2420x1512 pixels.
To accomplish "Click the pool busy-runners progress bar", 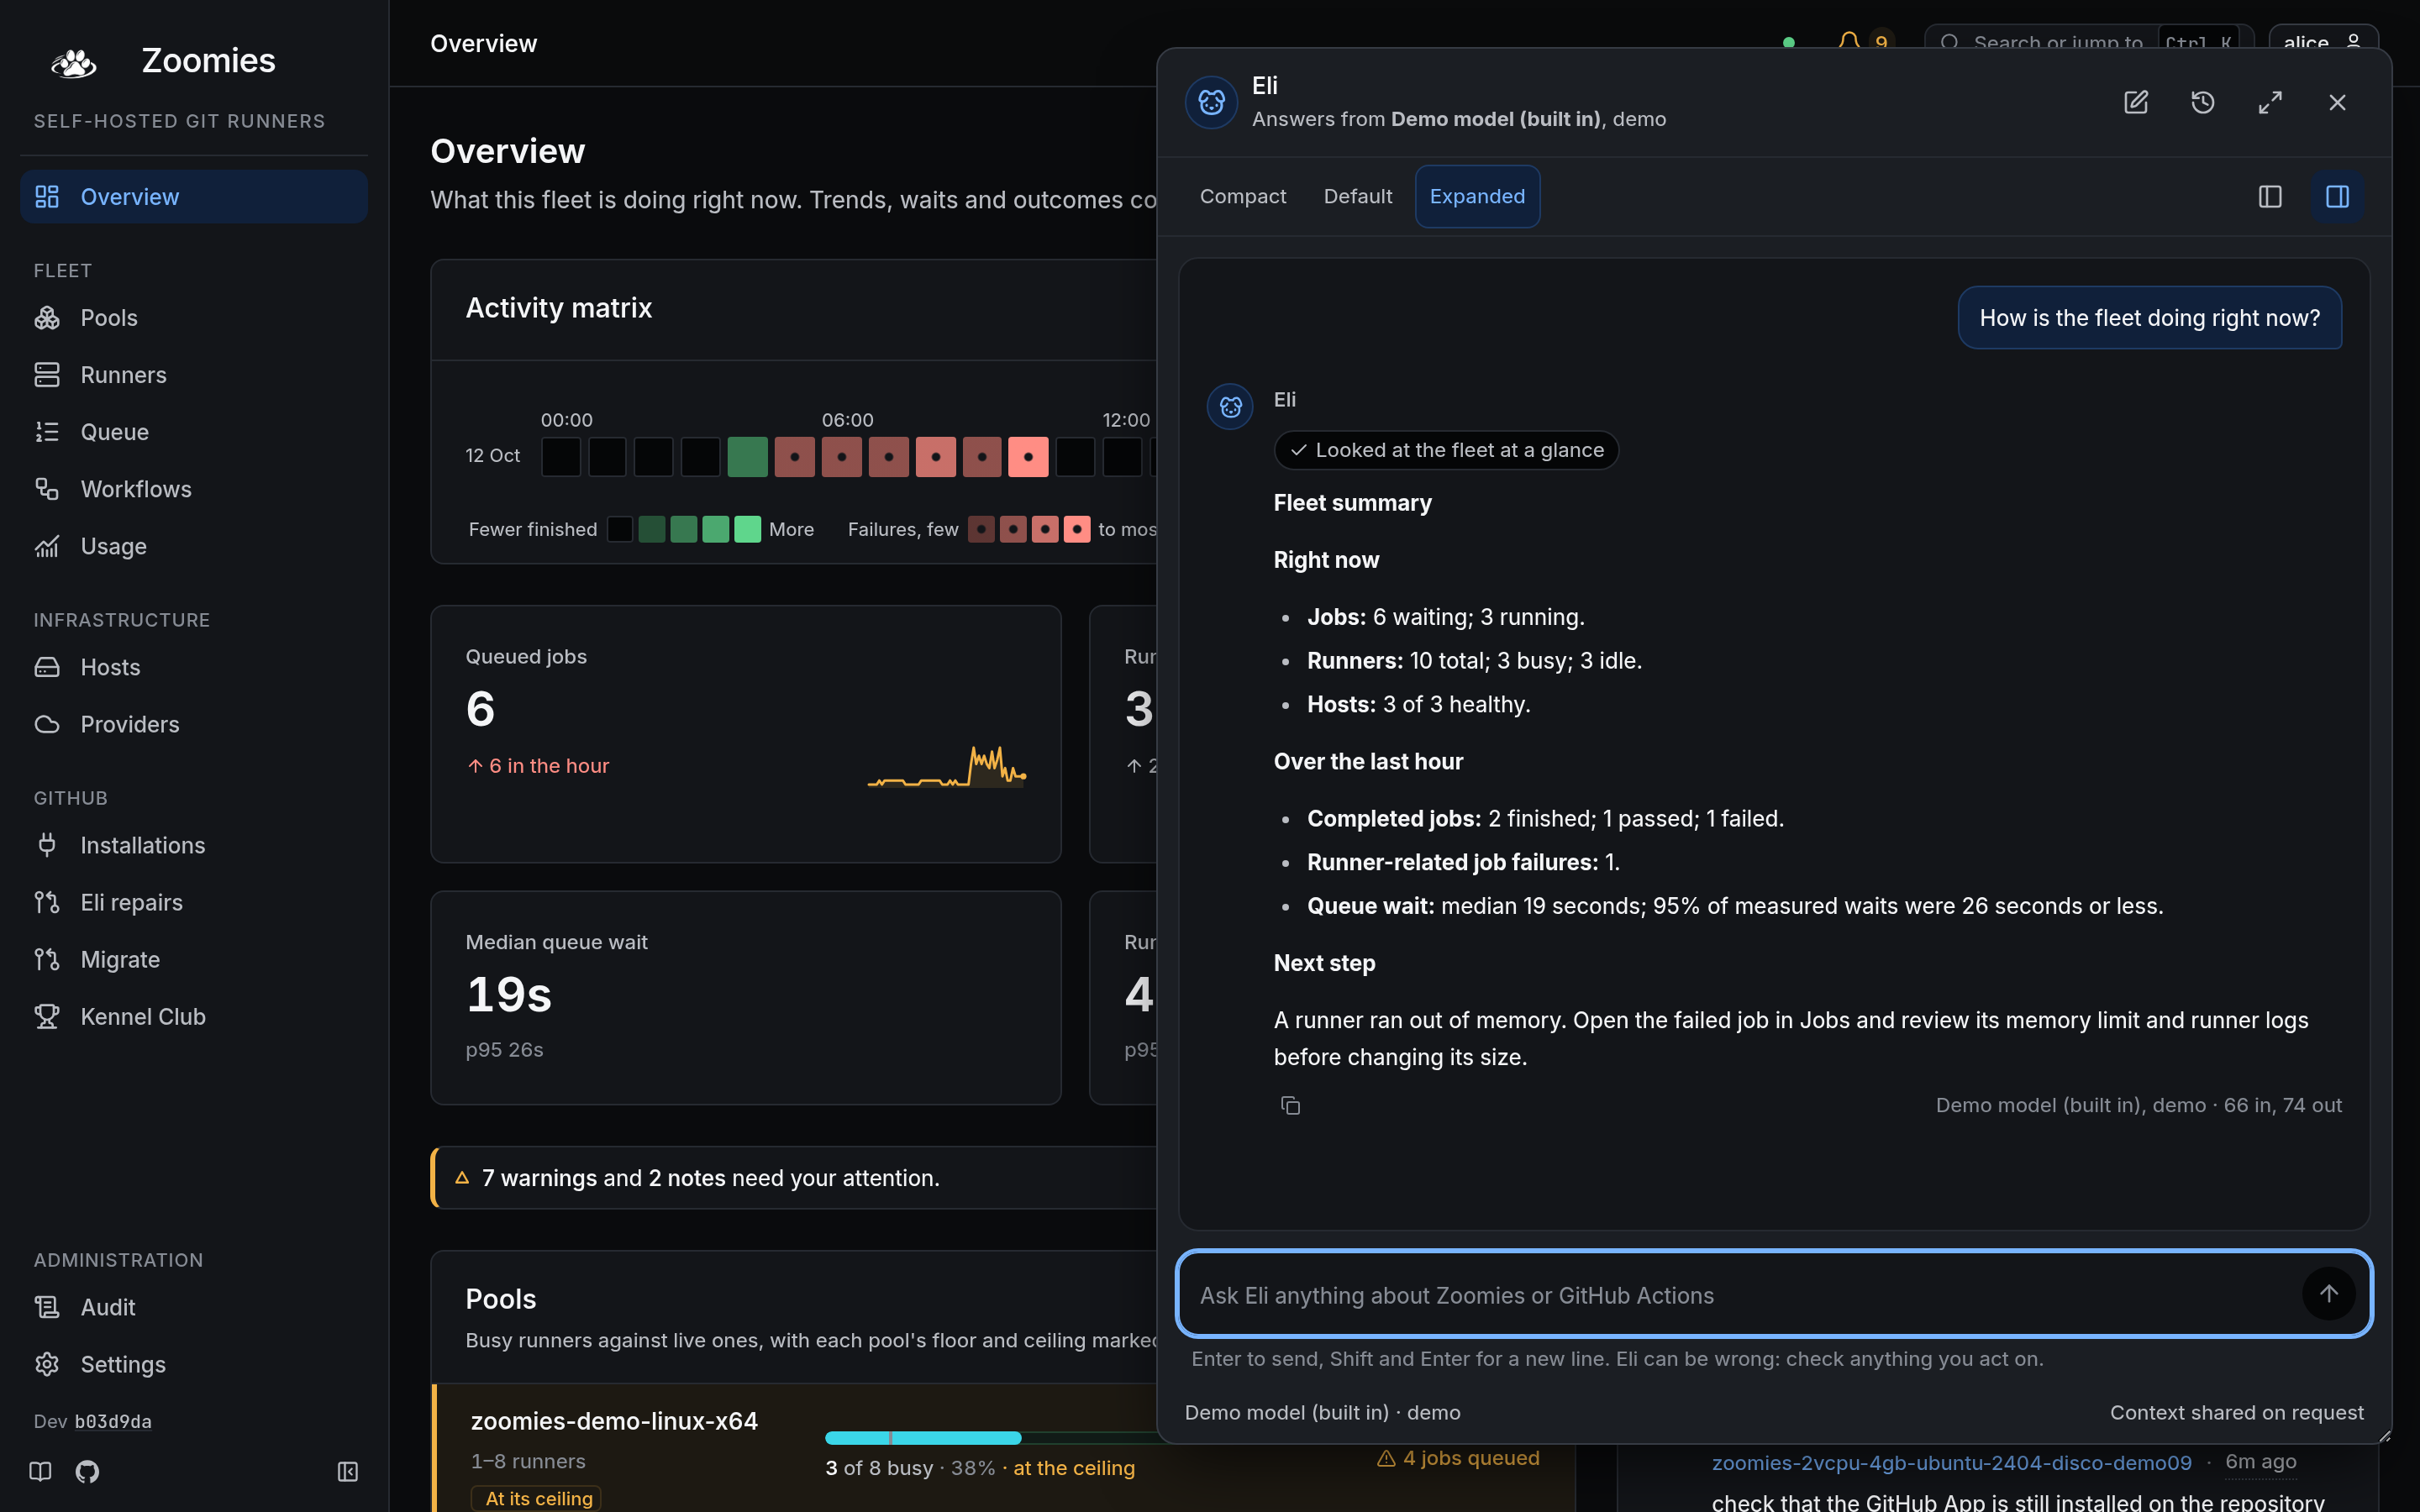I will click(992, 1438).
